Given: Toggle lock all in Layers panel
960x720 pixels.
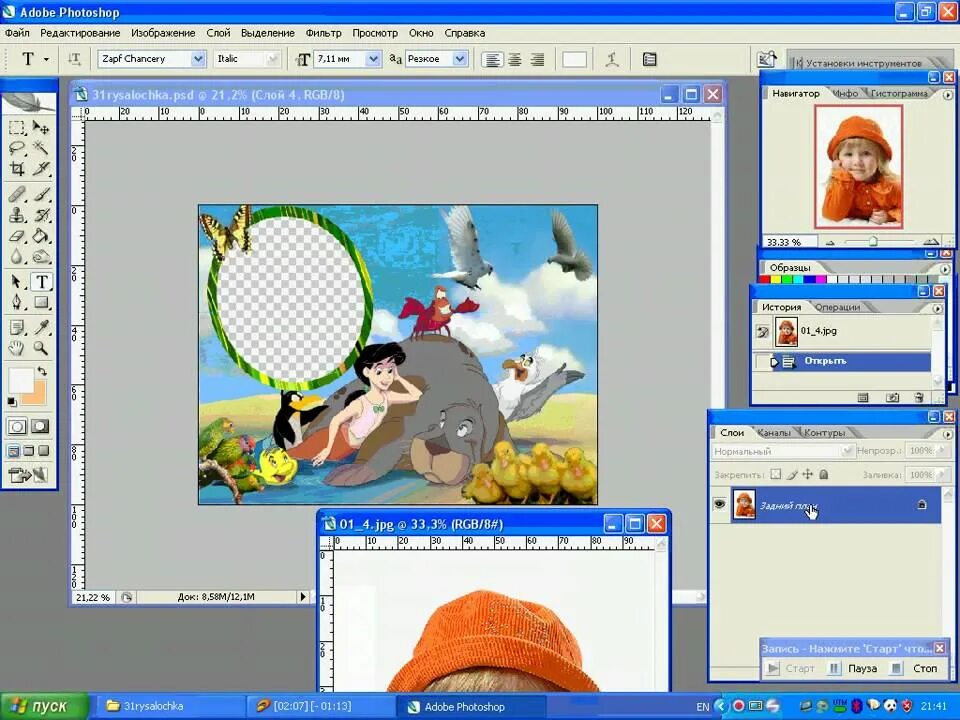Looking at the screenshot, I should click(x=823, y=474).
